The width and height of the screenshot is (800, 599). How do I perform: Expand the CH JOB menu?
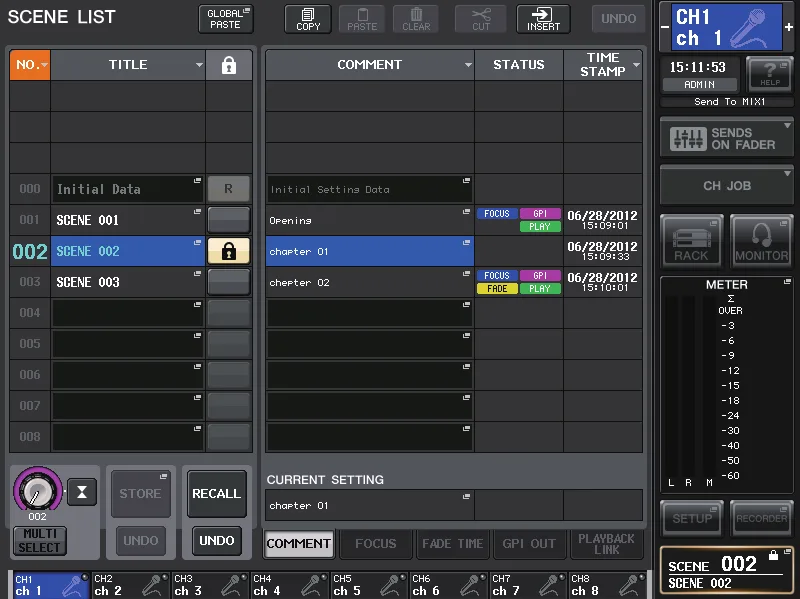coord(727,186)
